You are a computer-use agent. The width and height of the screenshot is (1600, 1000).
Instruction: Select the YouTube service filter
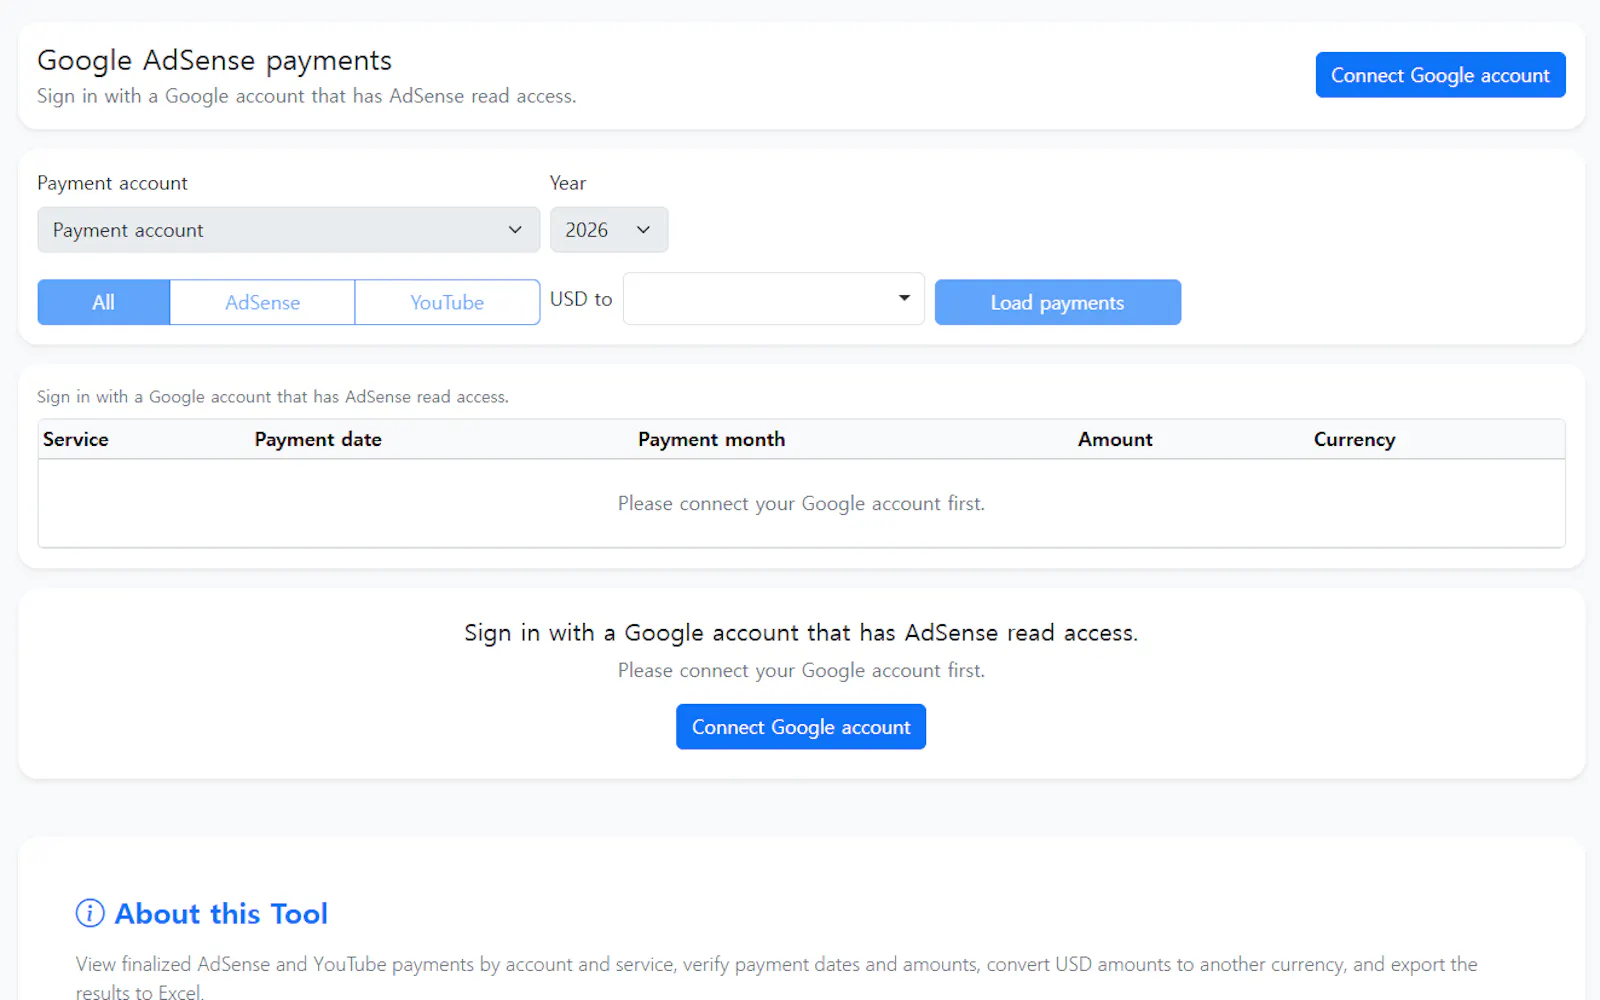447,302
